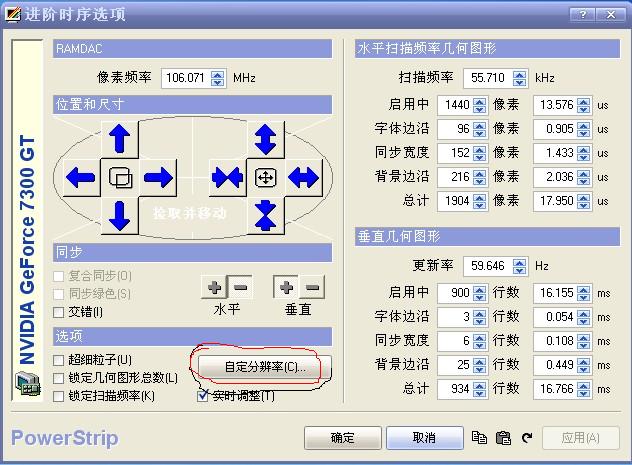Move screen position up with the up arrow
Screen dimensions: 632x465
pyautogui.click(x=119, y=139)
